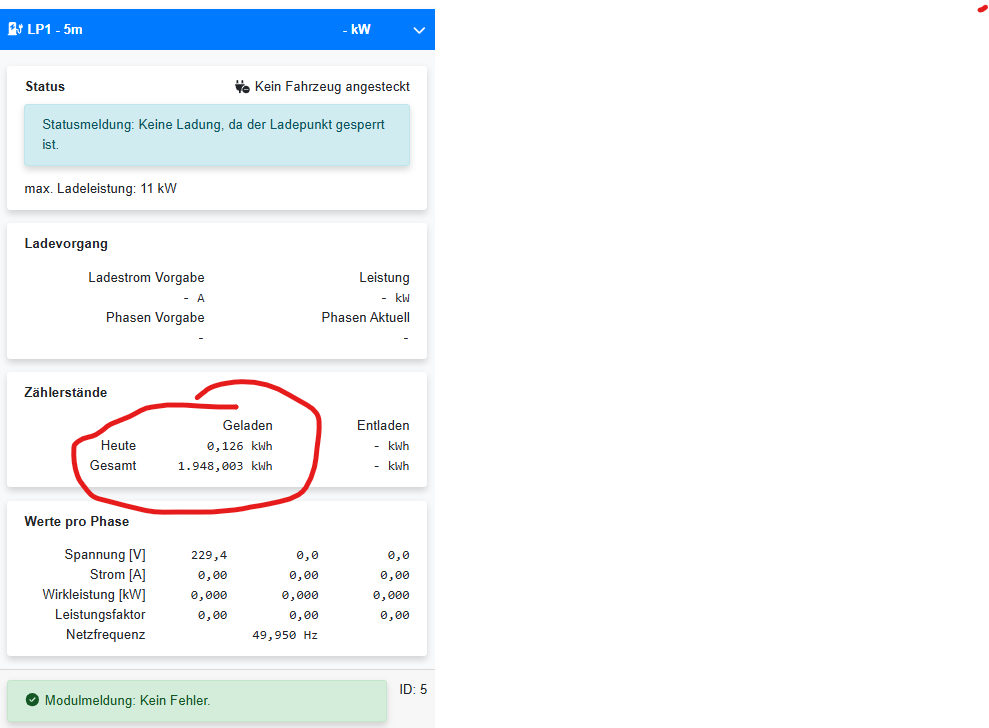The height and width of the screenshot is (728, 989).
Task: Click the 'Geladen' column header
Action: click(247, 425)
